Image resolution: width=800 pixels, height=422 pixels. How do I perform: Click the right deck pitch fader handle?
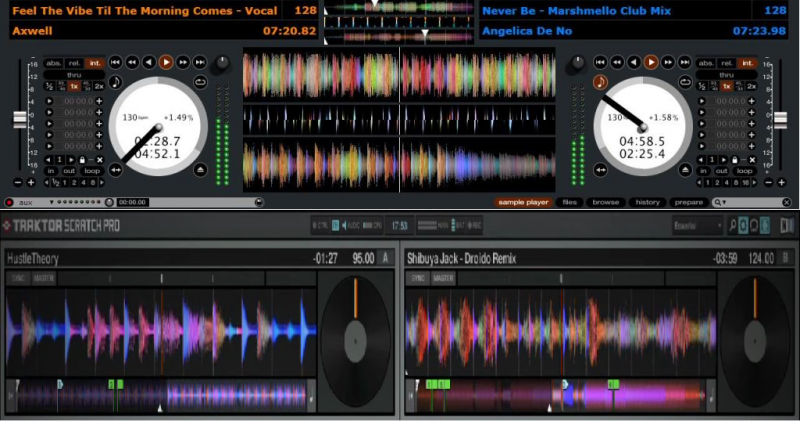pos(781,119)
